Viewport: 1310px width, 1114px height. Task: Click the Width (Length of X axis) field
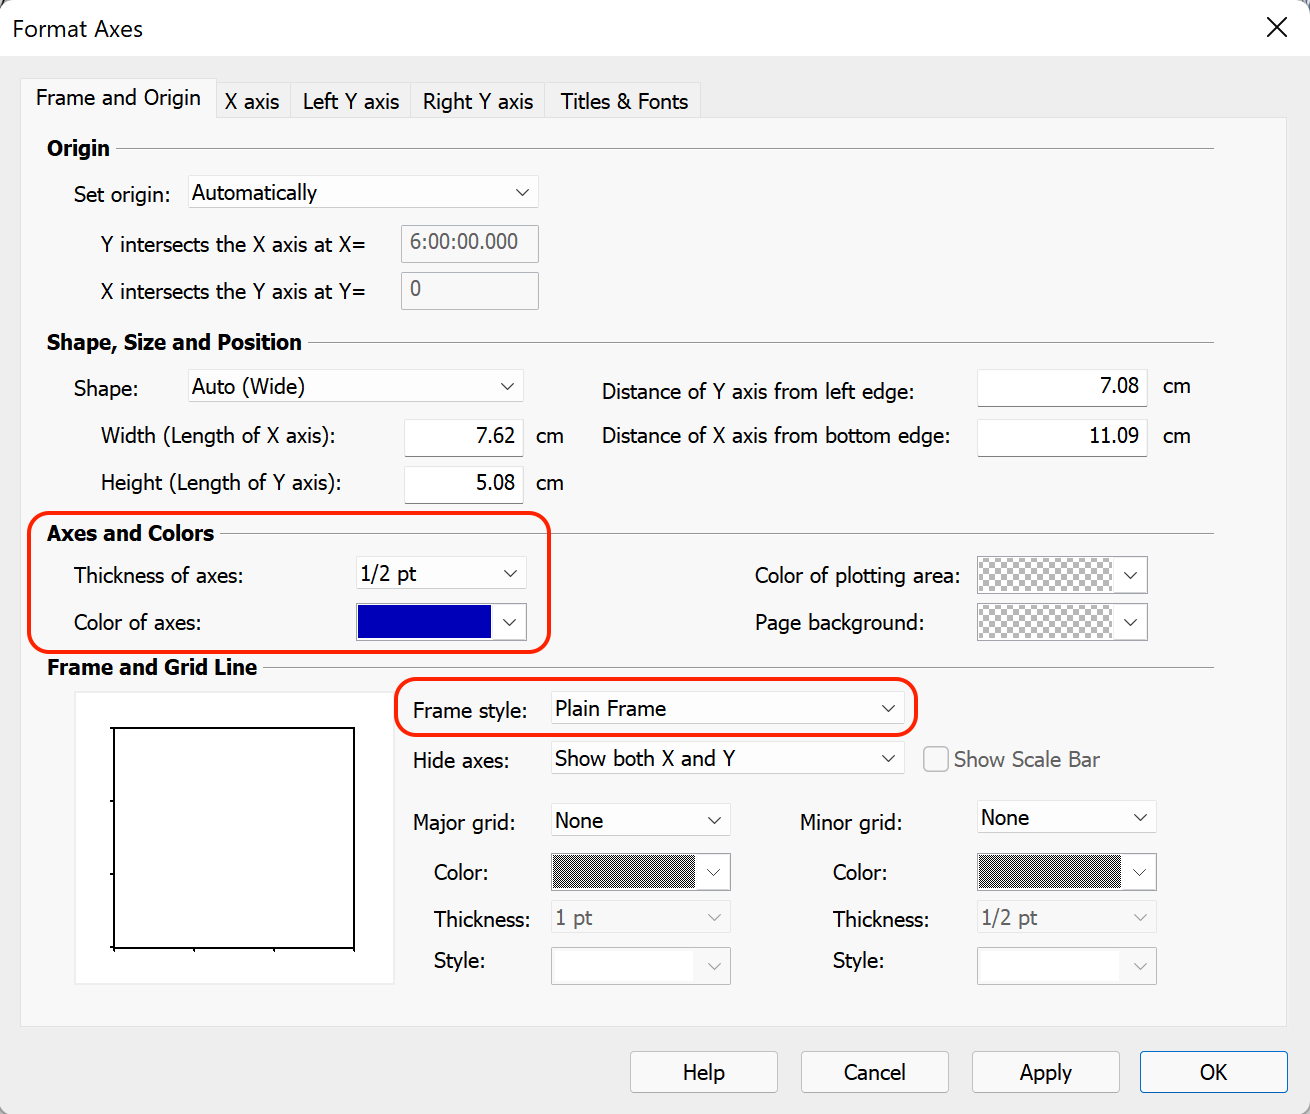click(x=464, y=436)
